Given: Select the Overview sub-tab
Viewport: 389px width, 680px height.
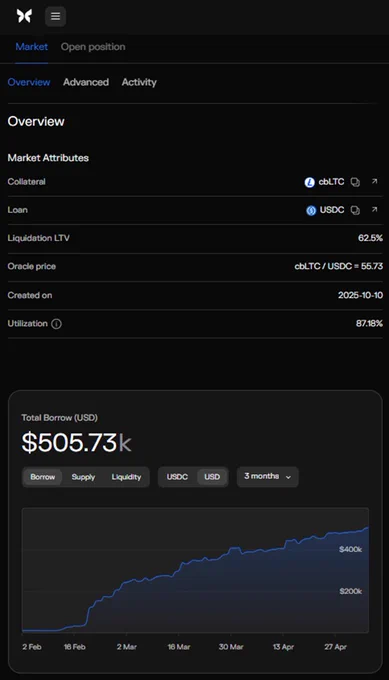Looking at the screenshot, I should [29, 82].
